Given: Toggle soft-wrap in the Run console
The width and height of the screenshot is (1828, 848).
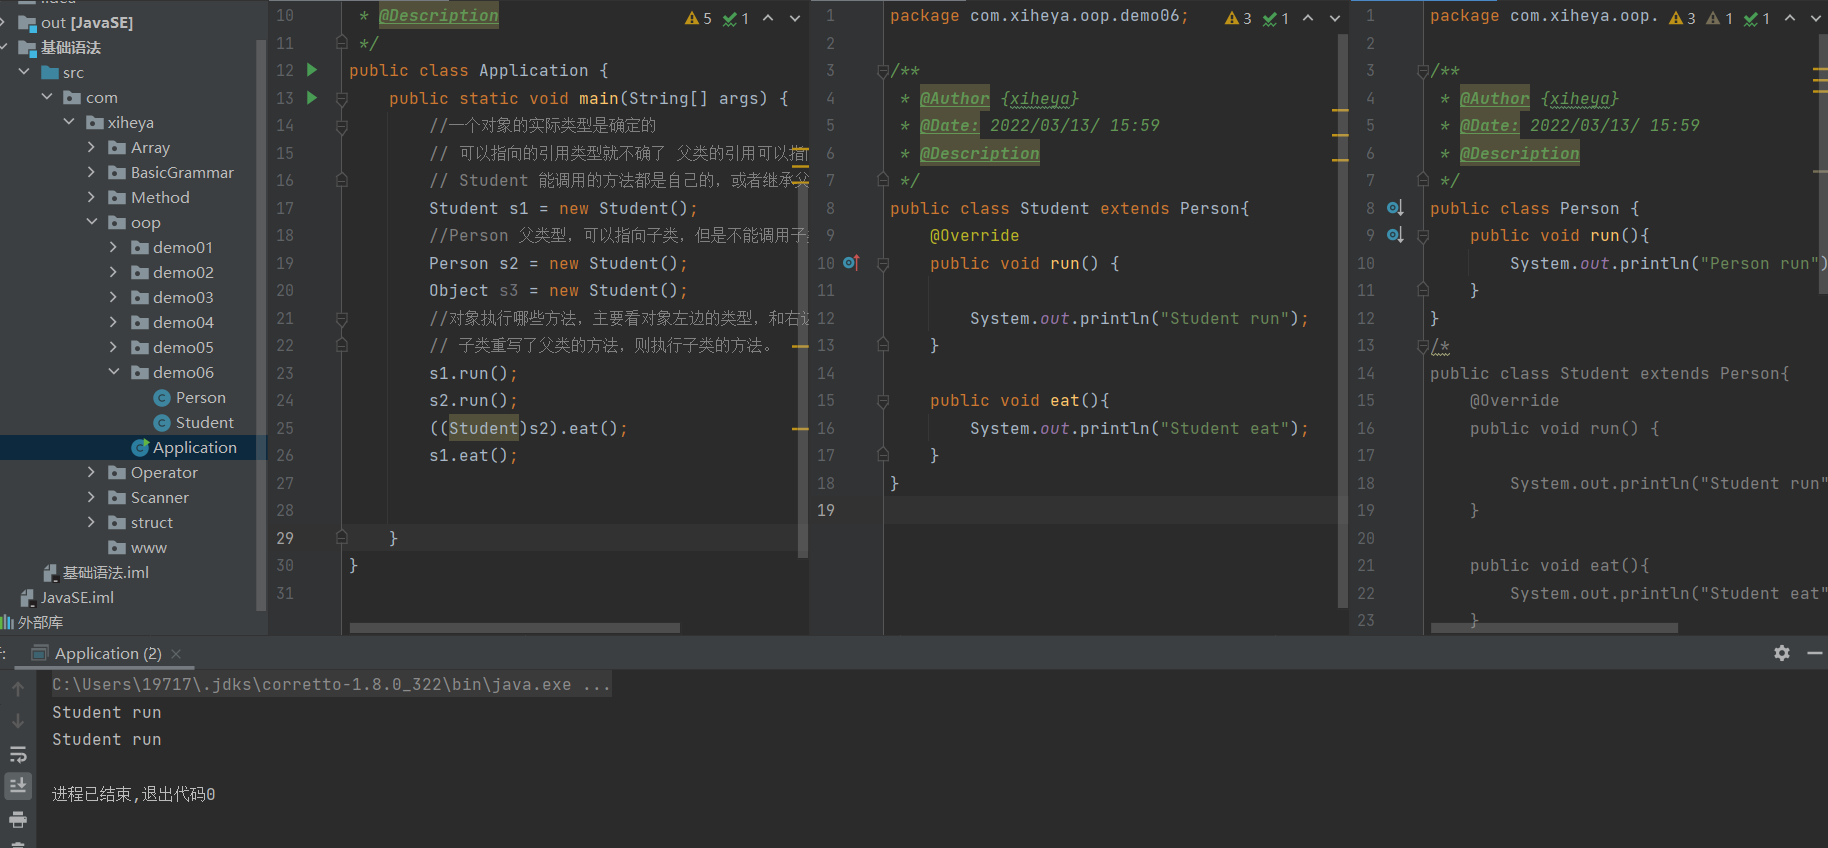Looking at the screenshot, I should click(x=18, y=754).
